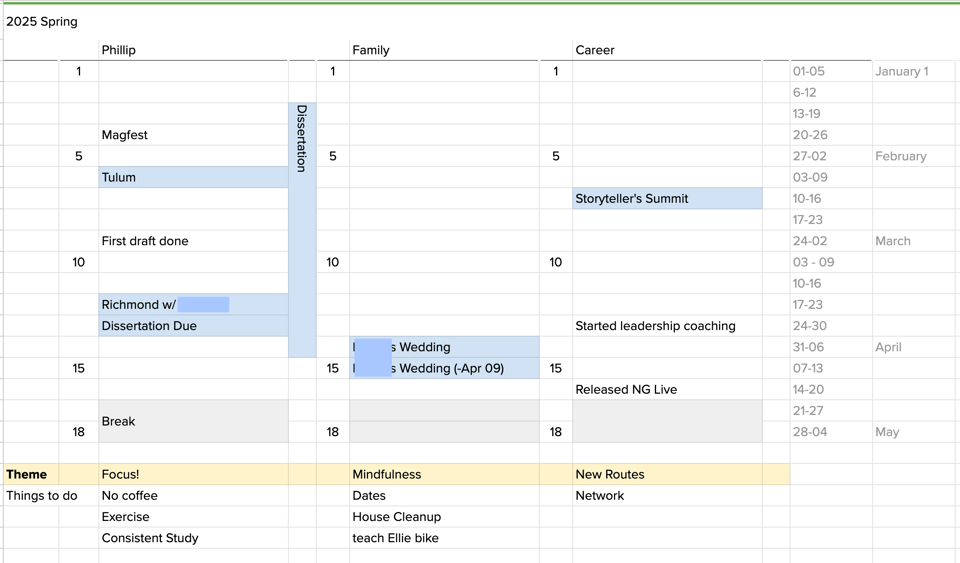The width and height of the screenshot is (960, 563).
Task: Select the "Dissertation Due" cell
Action: click(x=193, y=326)
